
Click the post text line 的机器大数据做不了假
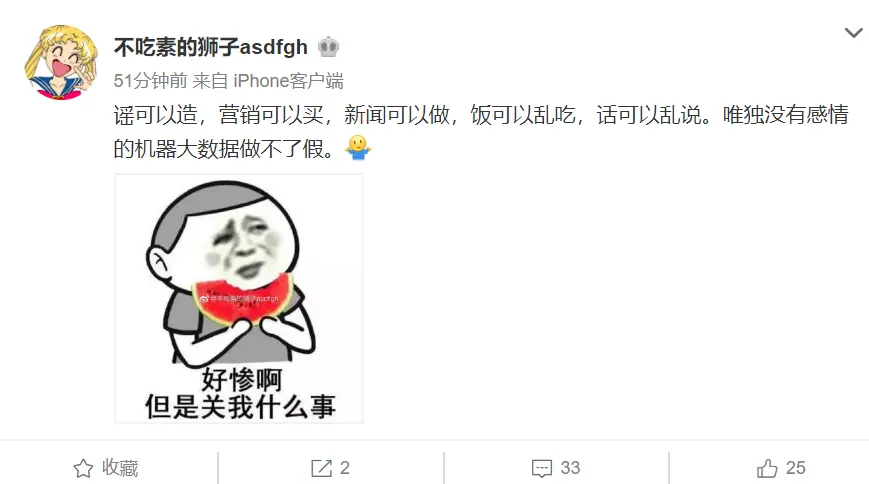tap(224, 149)
